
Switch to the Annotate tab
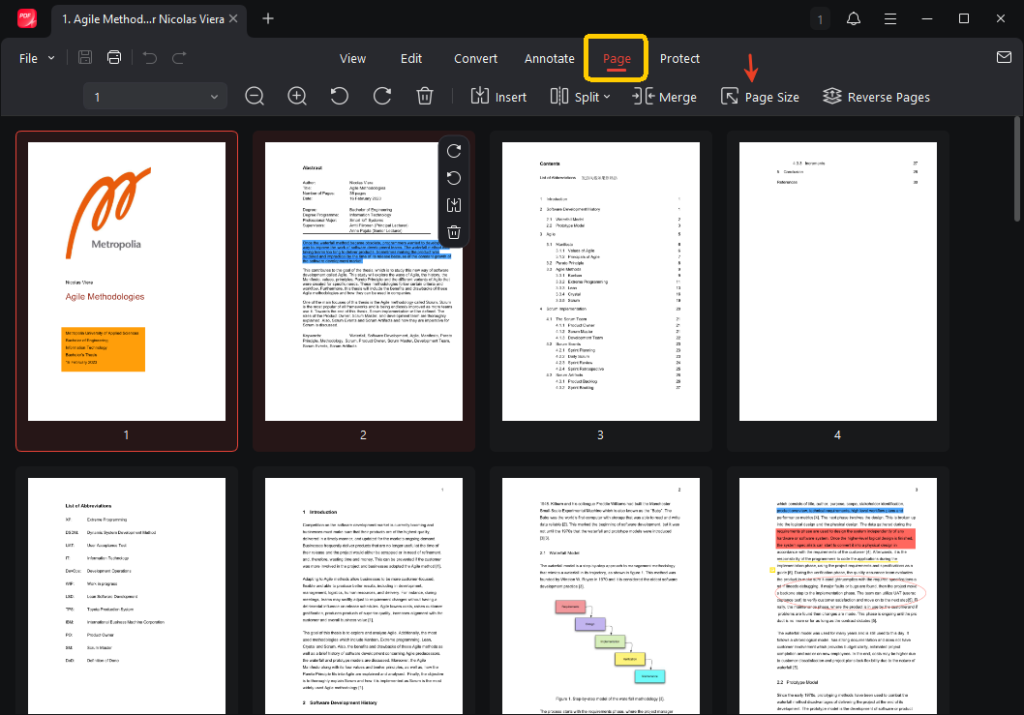(549, 58)
